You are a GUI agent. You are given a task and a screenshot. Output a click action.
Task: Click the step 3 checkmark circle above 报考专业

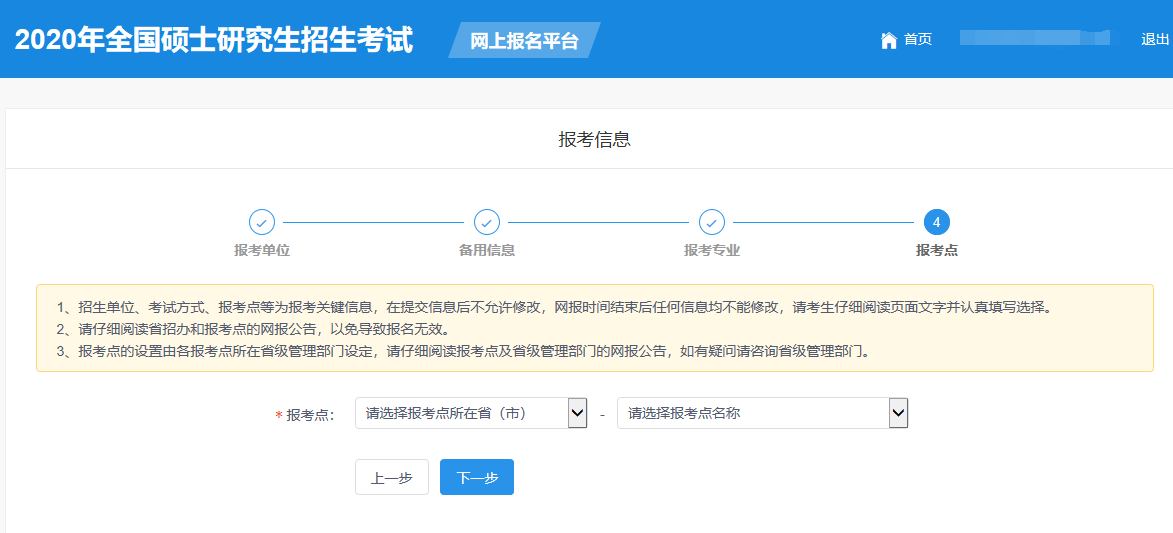point(712,222)
